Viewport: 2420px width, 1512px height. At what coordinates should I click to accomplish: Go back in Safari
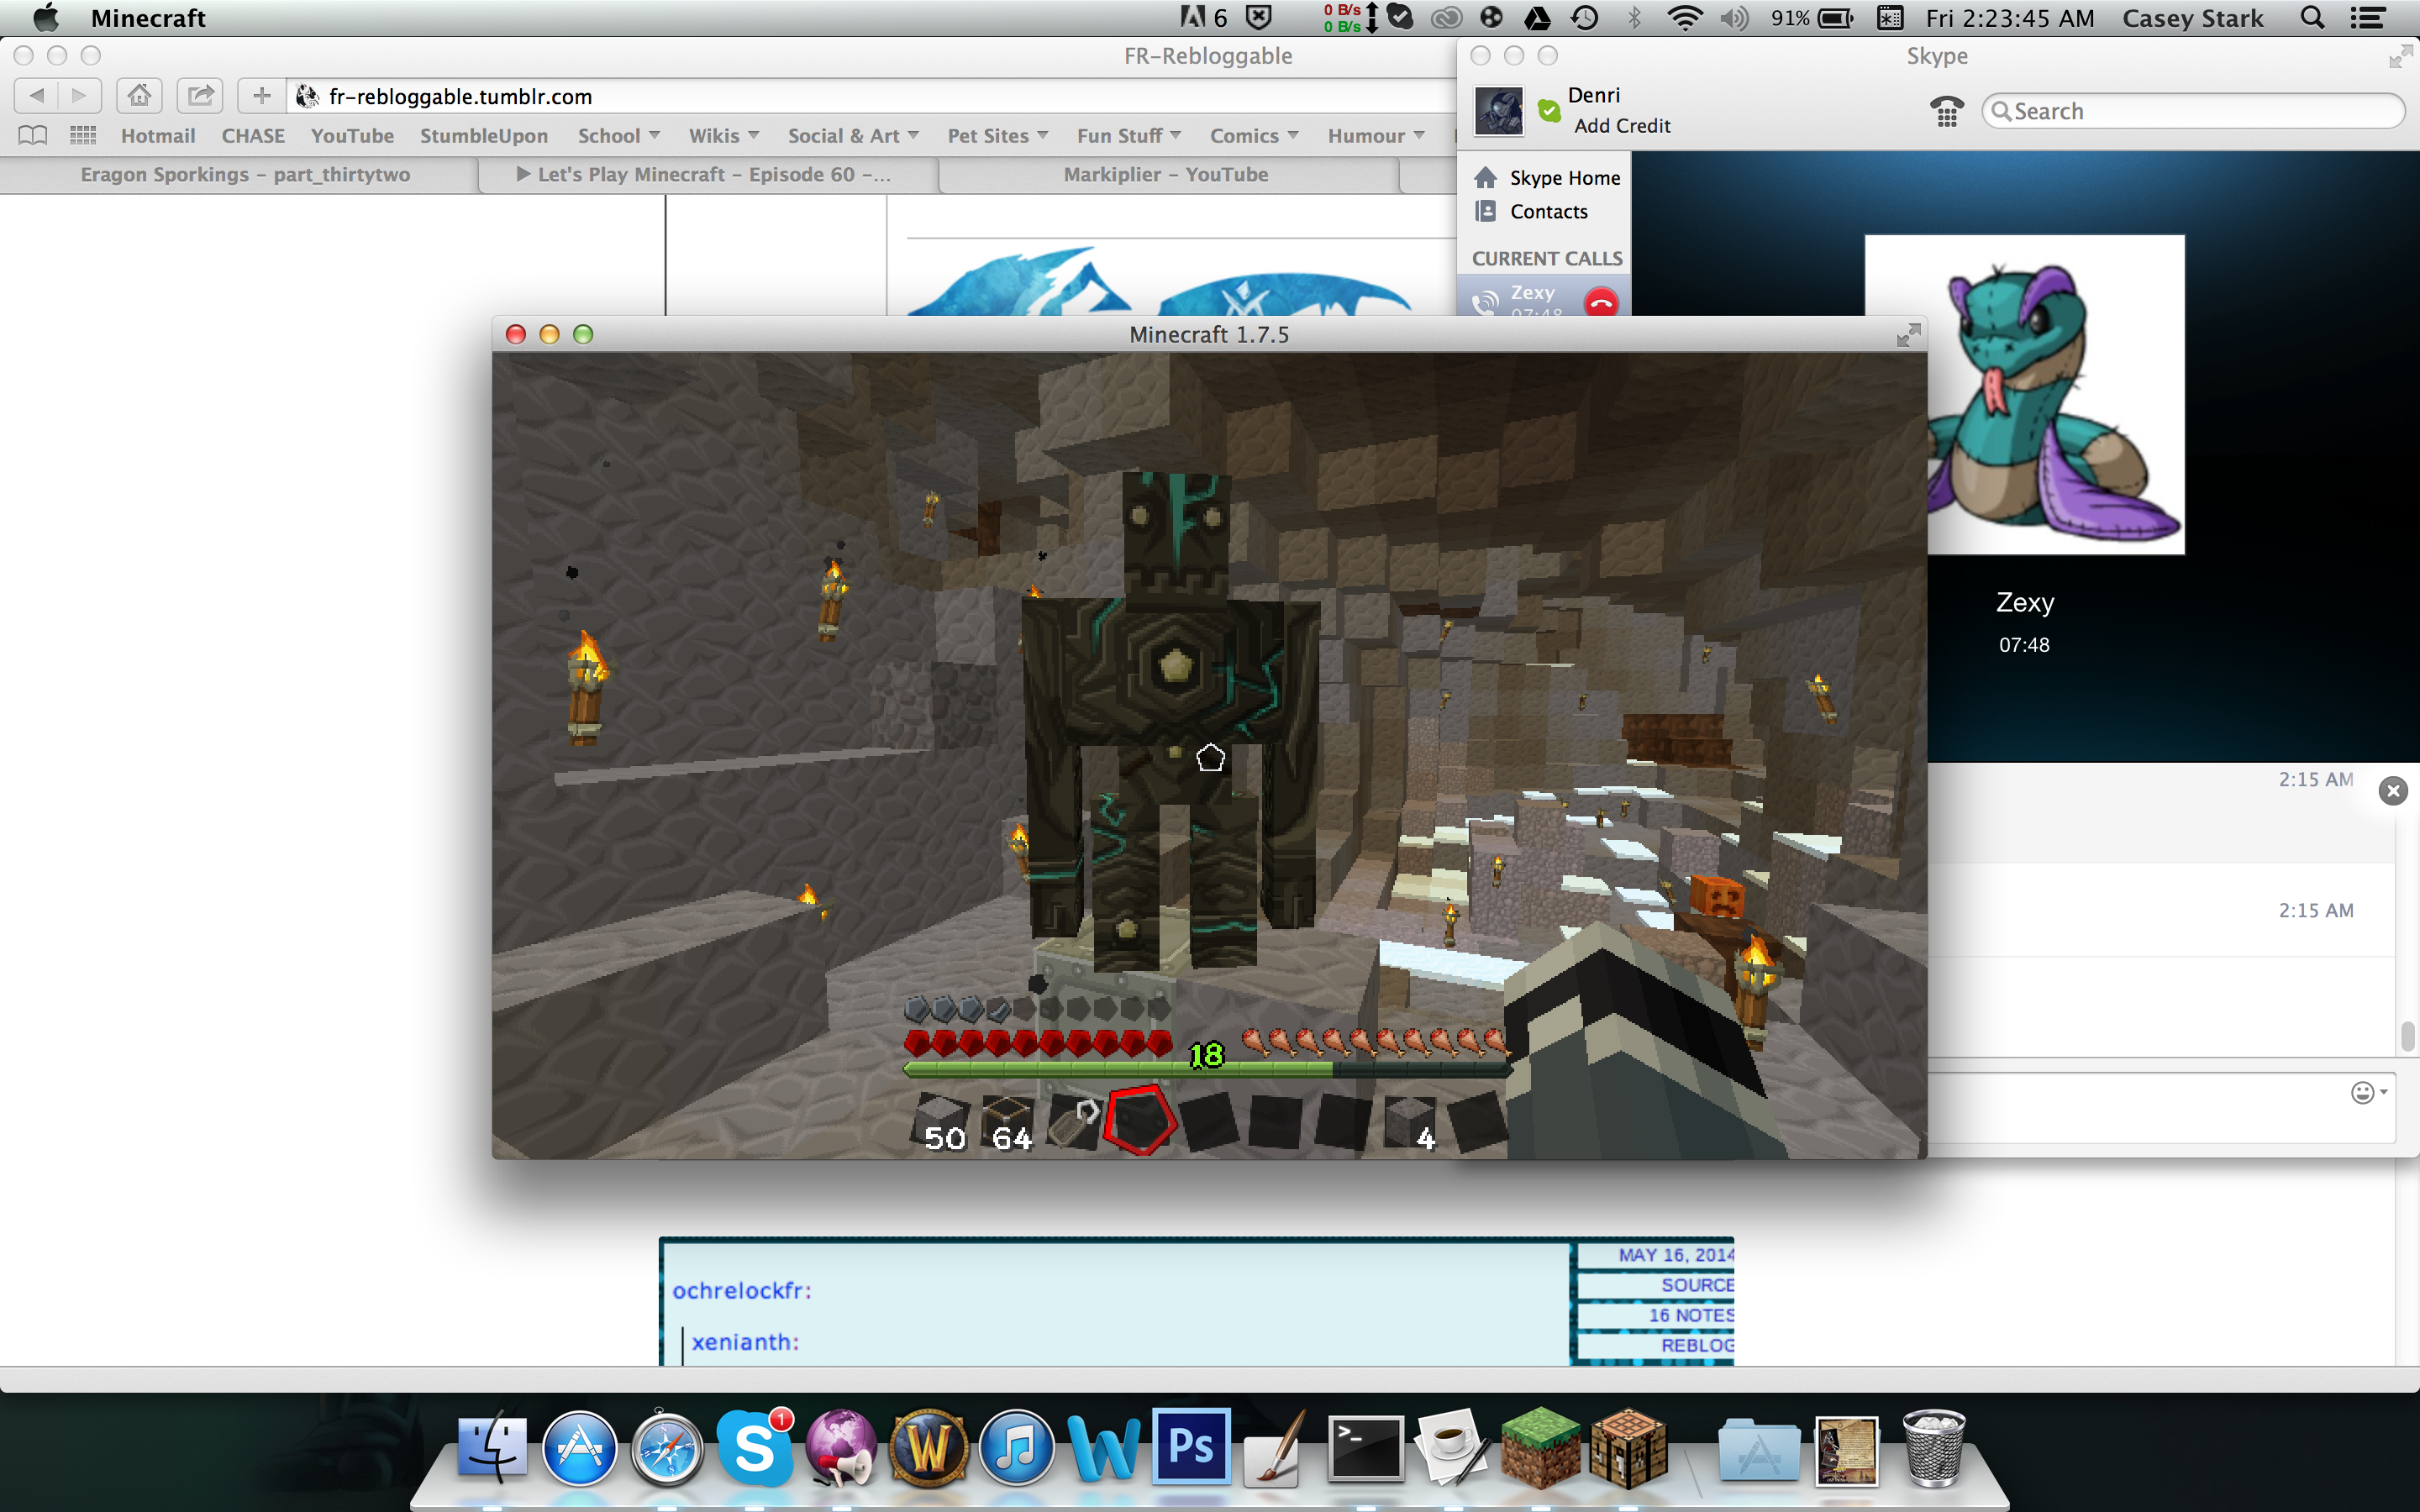[x=37, y=96]
